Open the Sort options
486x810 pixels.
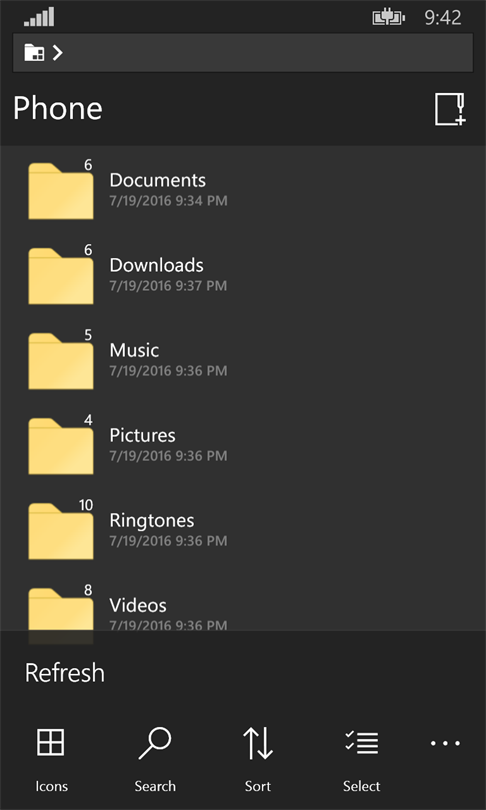[x=258, y=759]
